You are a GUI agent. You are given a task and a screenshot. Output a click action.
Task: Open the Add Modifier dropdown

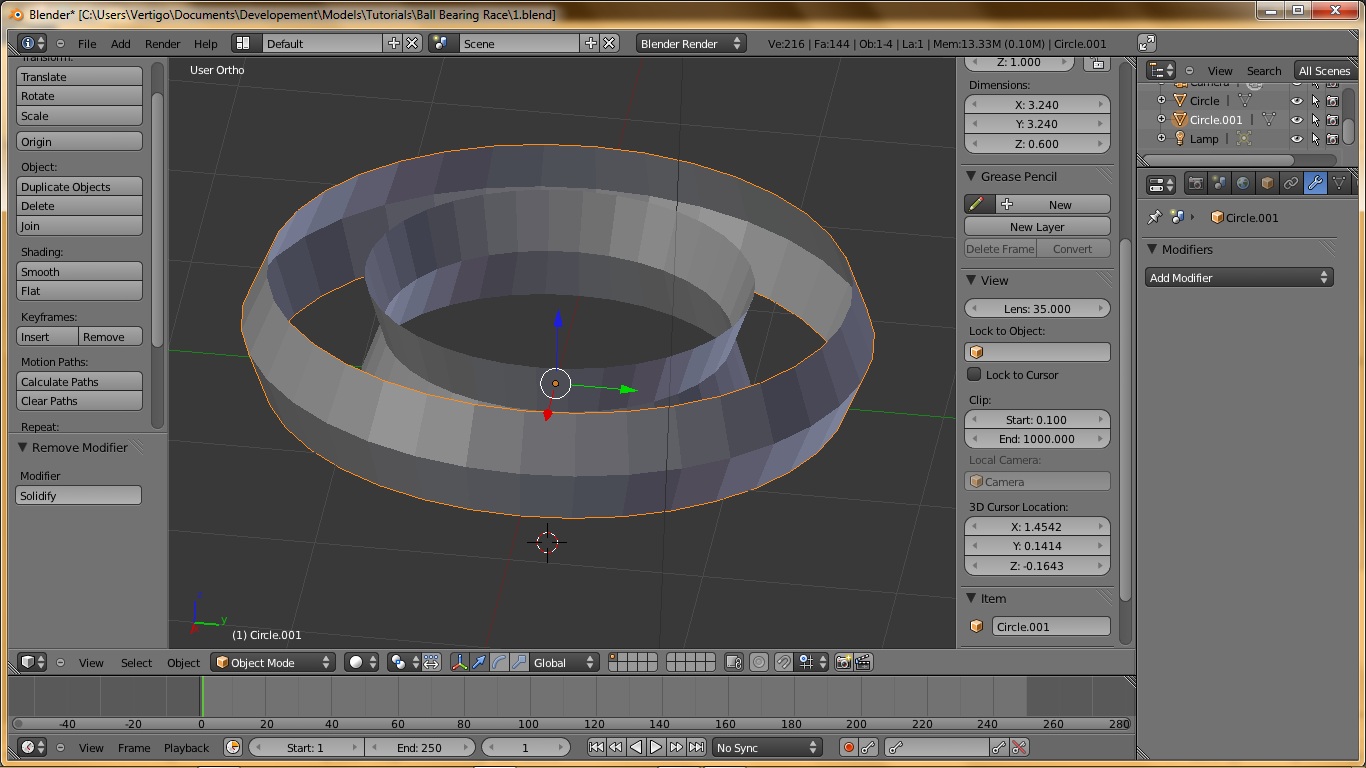pos(1239,278)
